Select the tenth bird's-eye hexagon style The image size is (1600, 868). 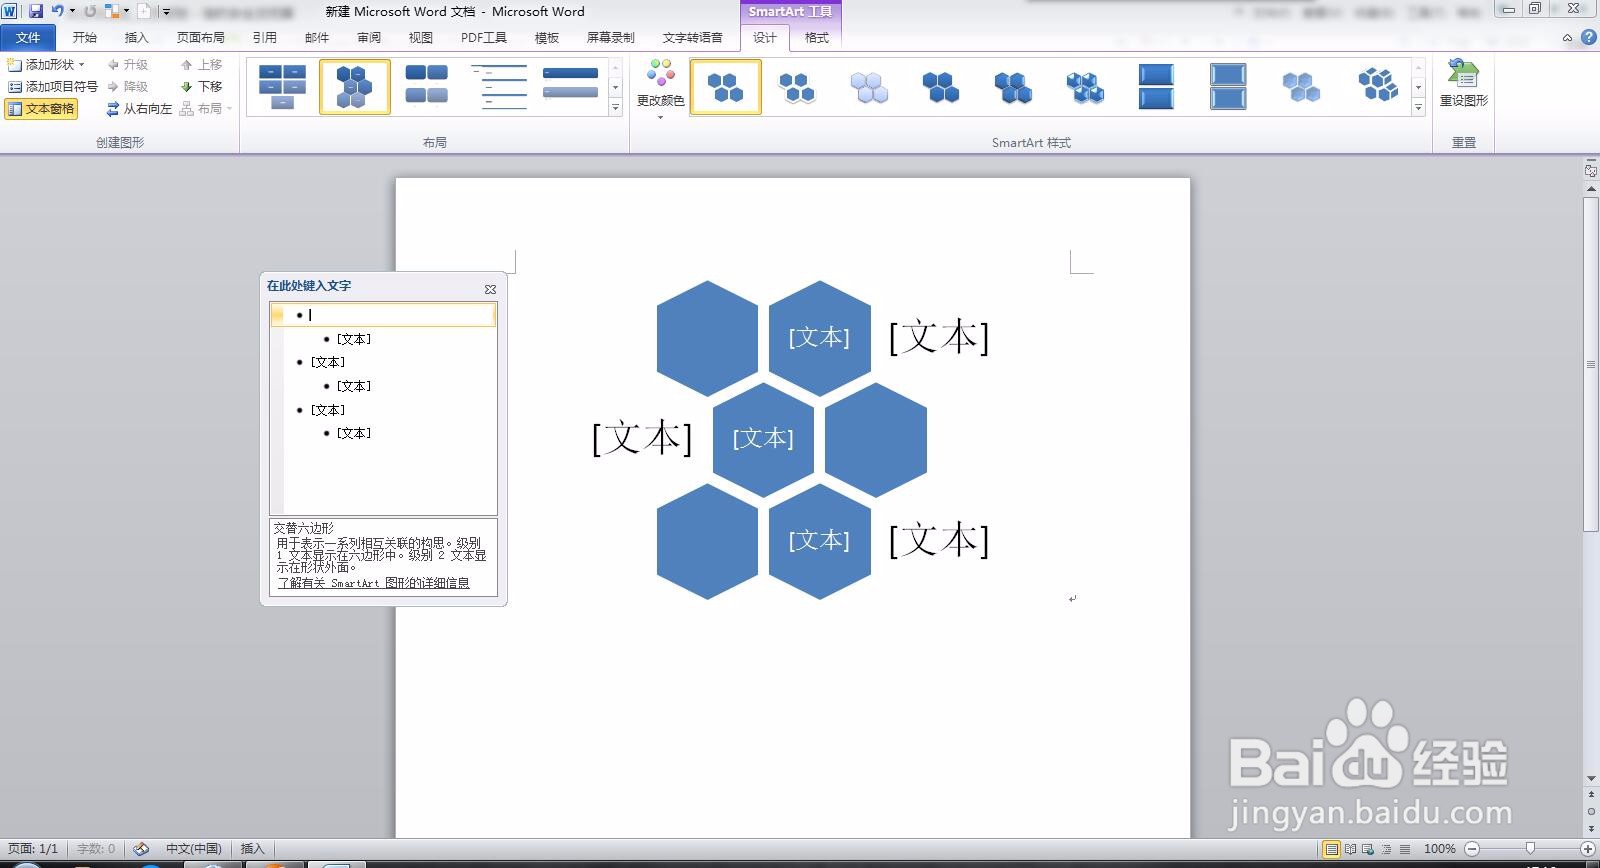point(1378,87)
